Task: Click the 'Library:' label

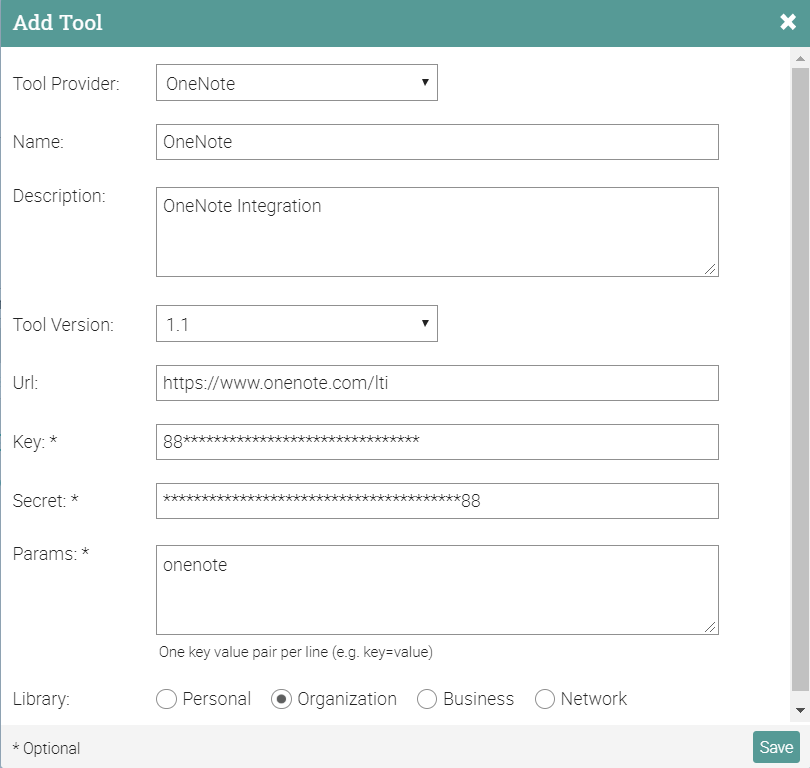Action: (x=41, y=699)
